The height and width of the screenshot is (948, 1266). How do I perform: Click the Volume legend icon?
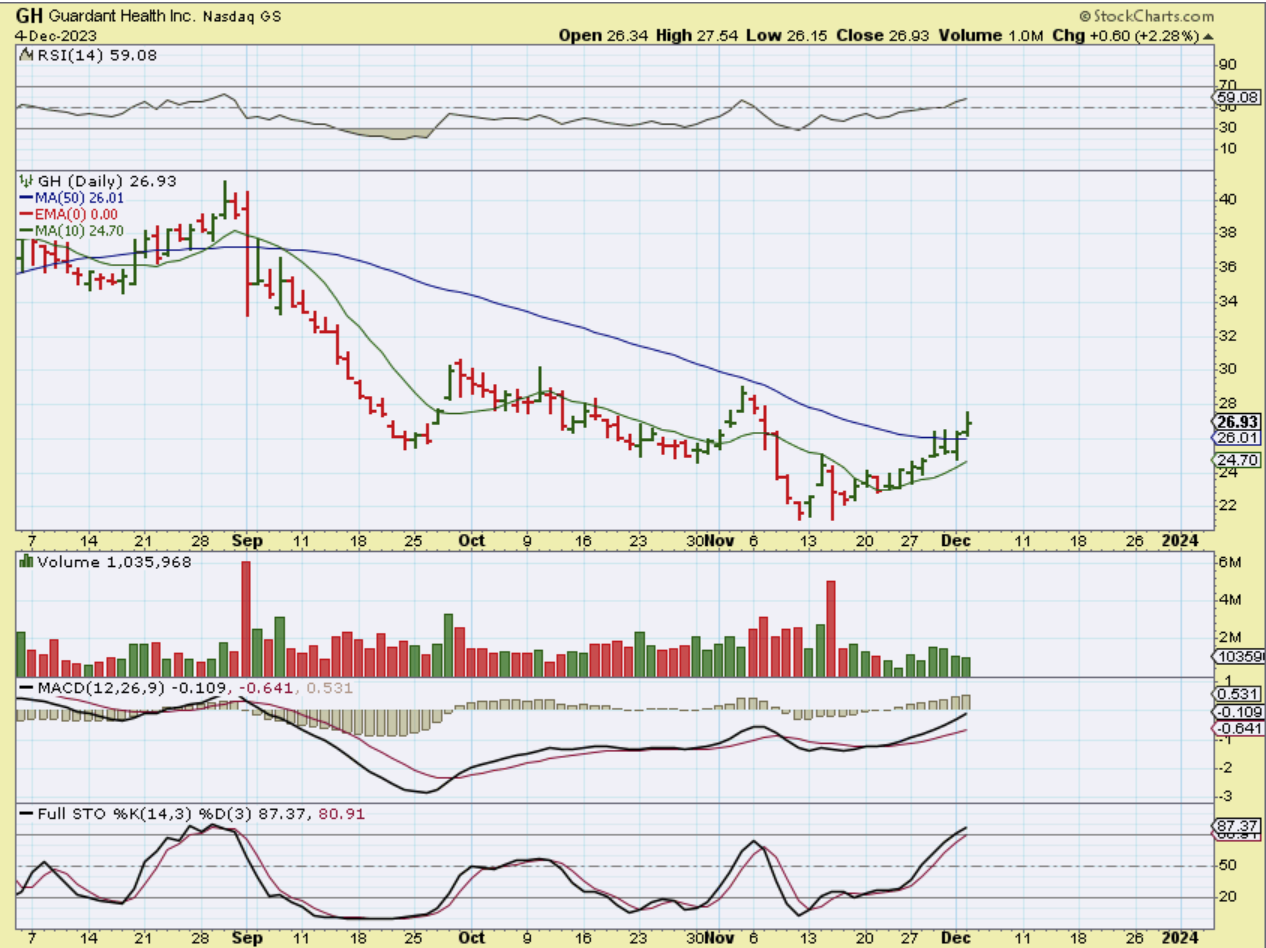27,562
